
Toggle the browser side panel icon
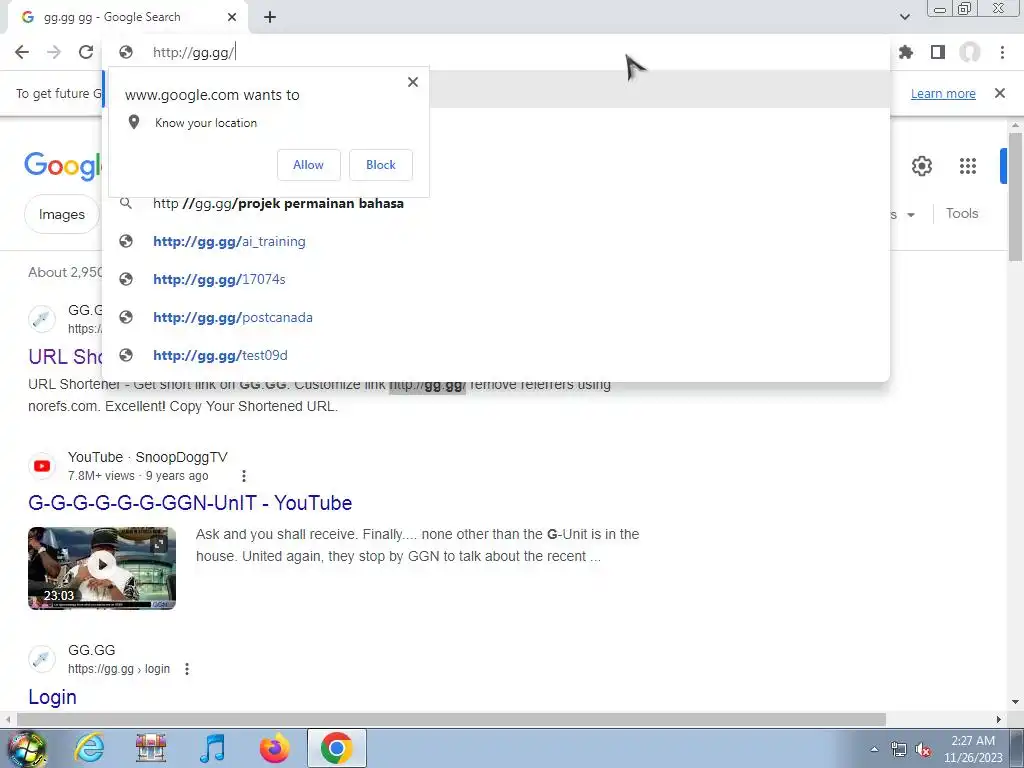[x=938, y=52]
